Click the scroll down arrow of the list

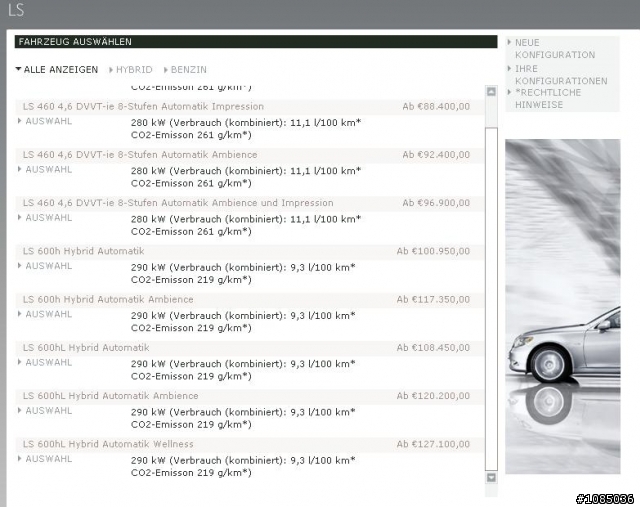pos(491,477)
